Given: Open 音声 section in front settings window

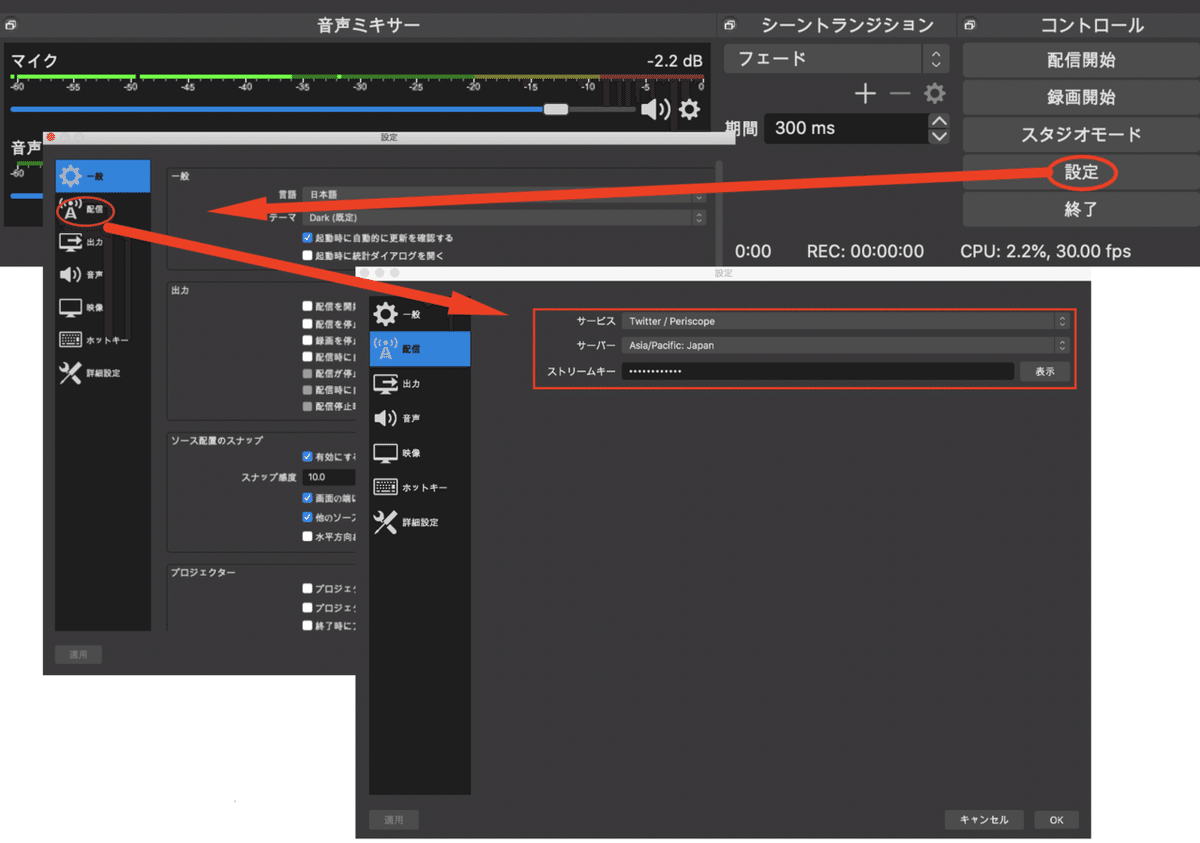Looking at the screenshot, I should [x=420, y=418].
